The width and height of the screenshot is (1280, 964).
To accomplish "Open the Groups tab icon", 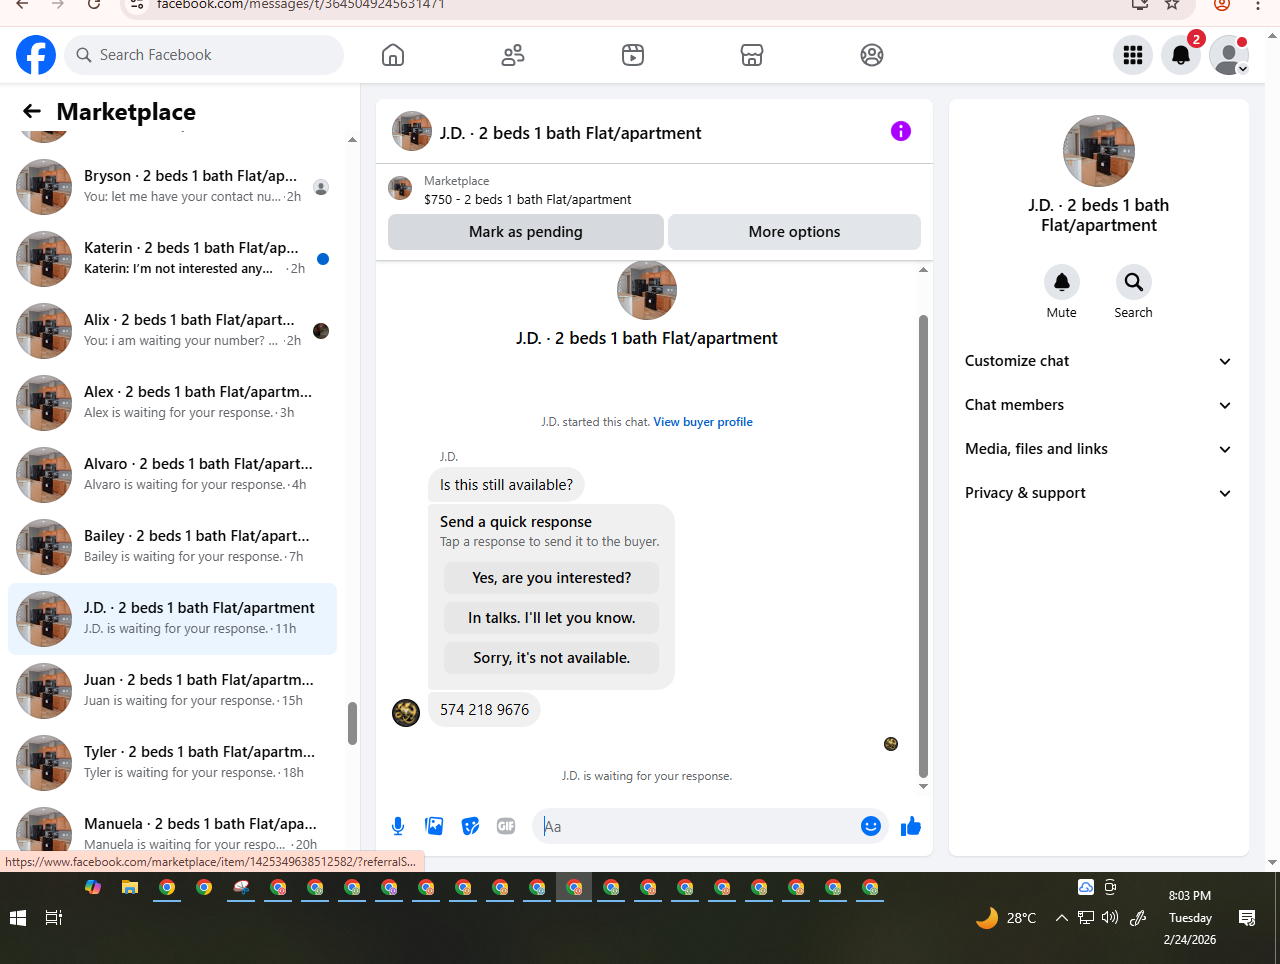I will [872, 55].
